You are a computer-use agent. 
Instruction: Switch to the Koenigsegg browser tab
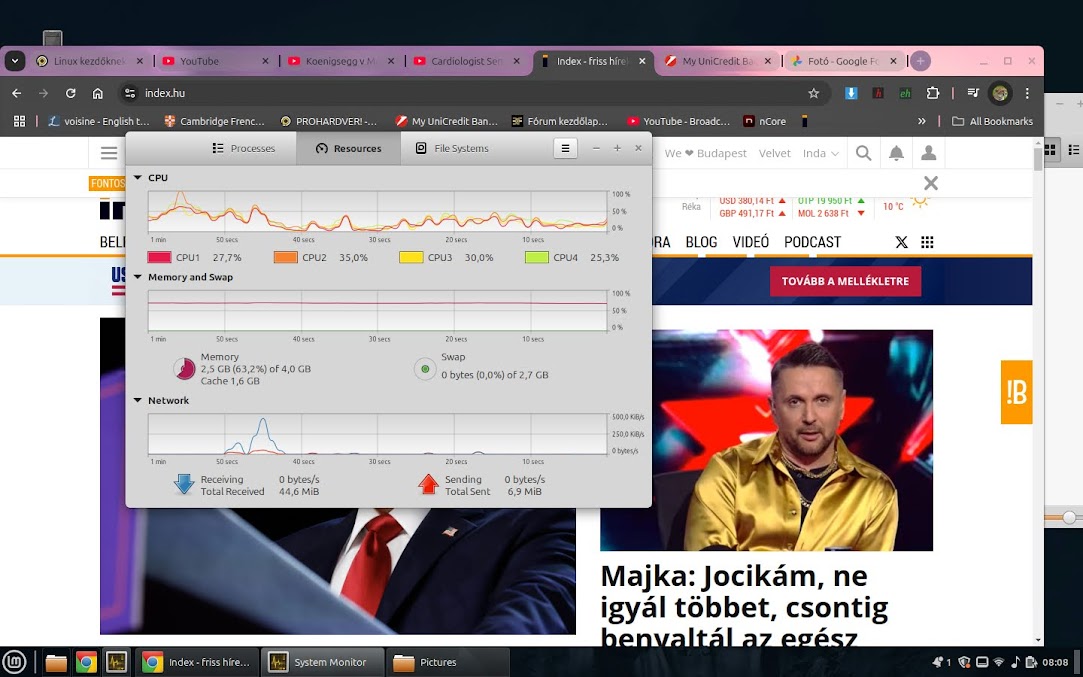(x=341, y=61)
